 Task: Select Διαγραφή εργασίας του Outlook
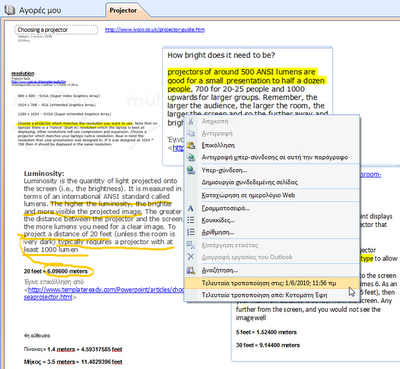click(x=271, y=257)
